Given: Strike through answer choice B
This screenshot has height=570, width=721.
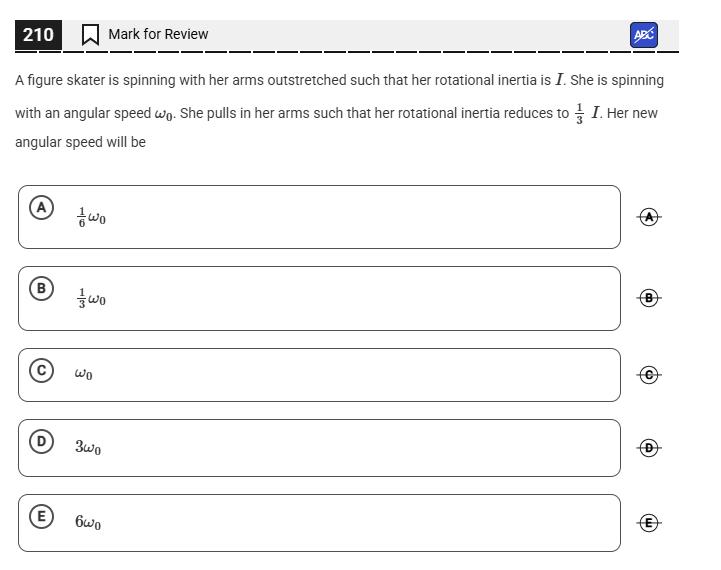Looking at the screenshot, I should pyautogui.click(x=649, y=297).
